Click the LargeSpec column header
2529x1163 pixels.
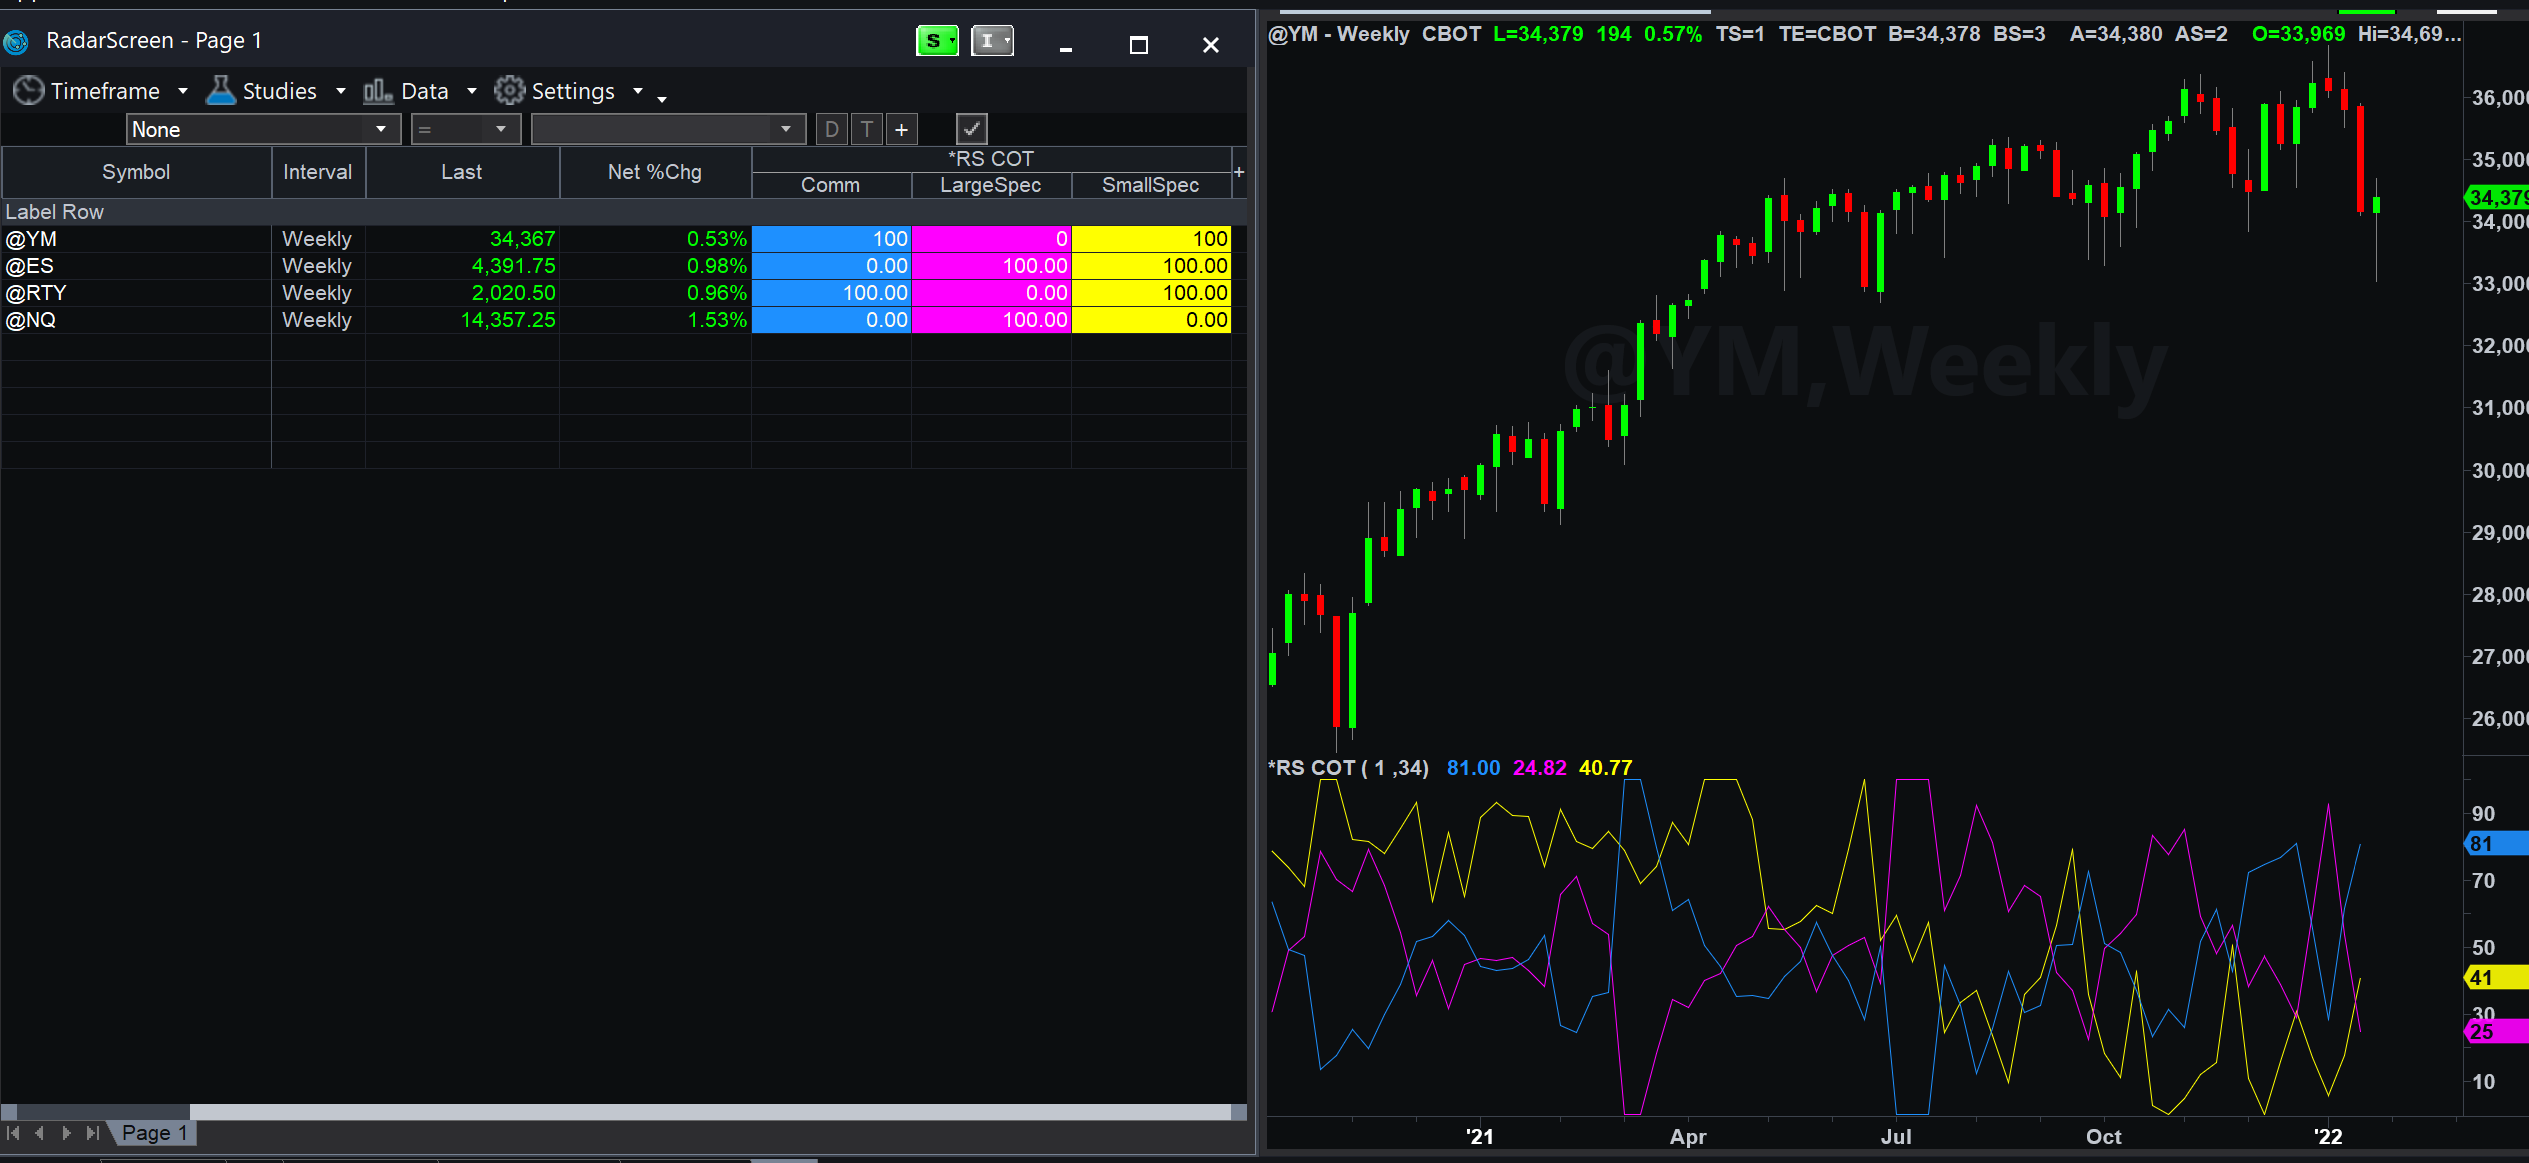pyautogui.click(x=990, y=185)
